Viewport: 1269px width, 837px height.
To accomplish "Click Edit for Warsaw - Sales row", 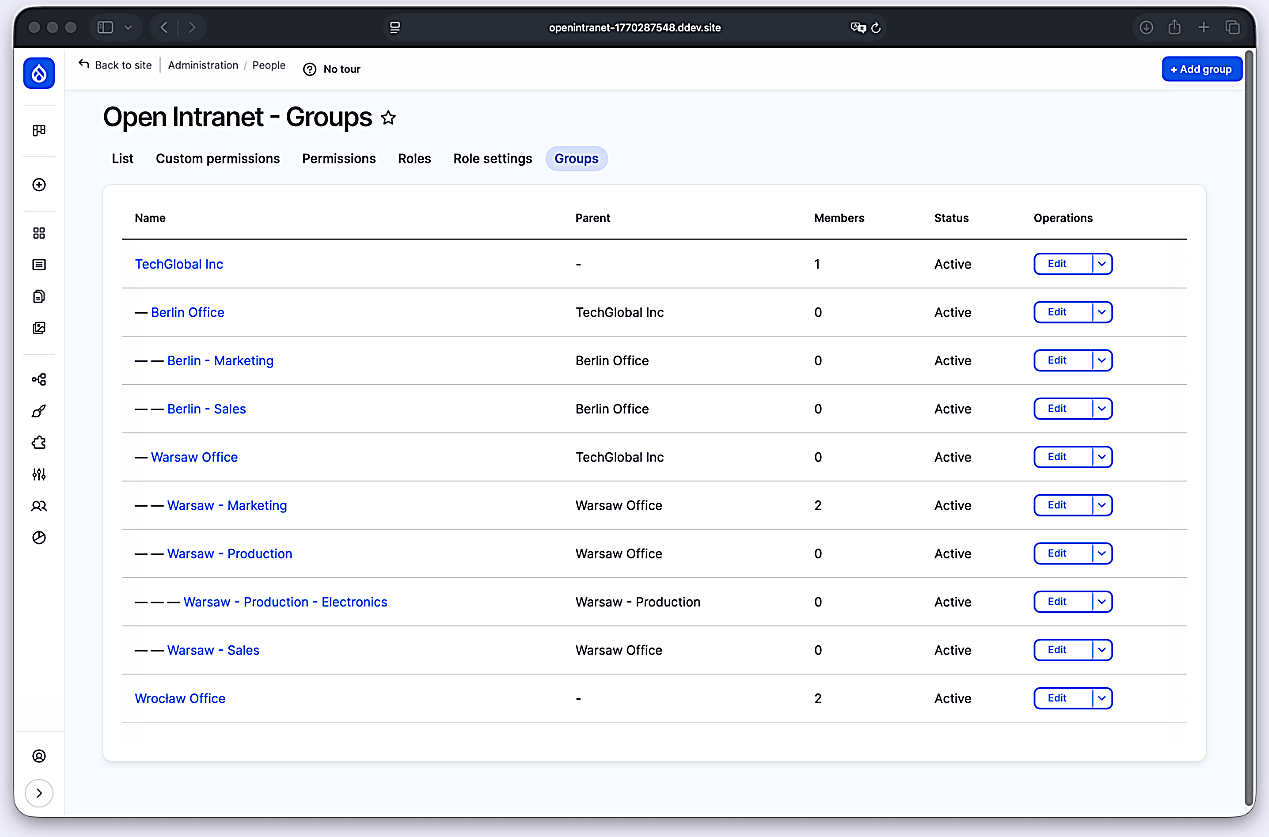I will (1062, 650).
